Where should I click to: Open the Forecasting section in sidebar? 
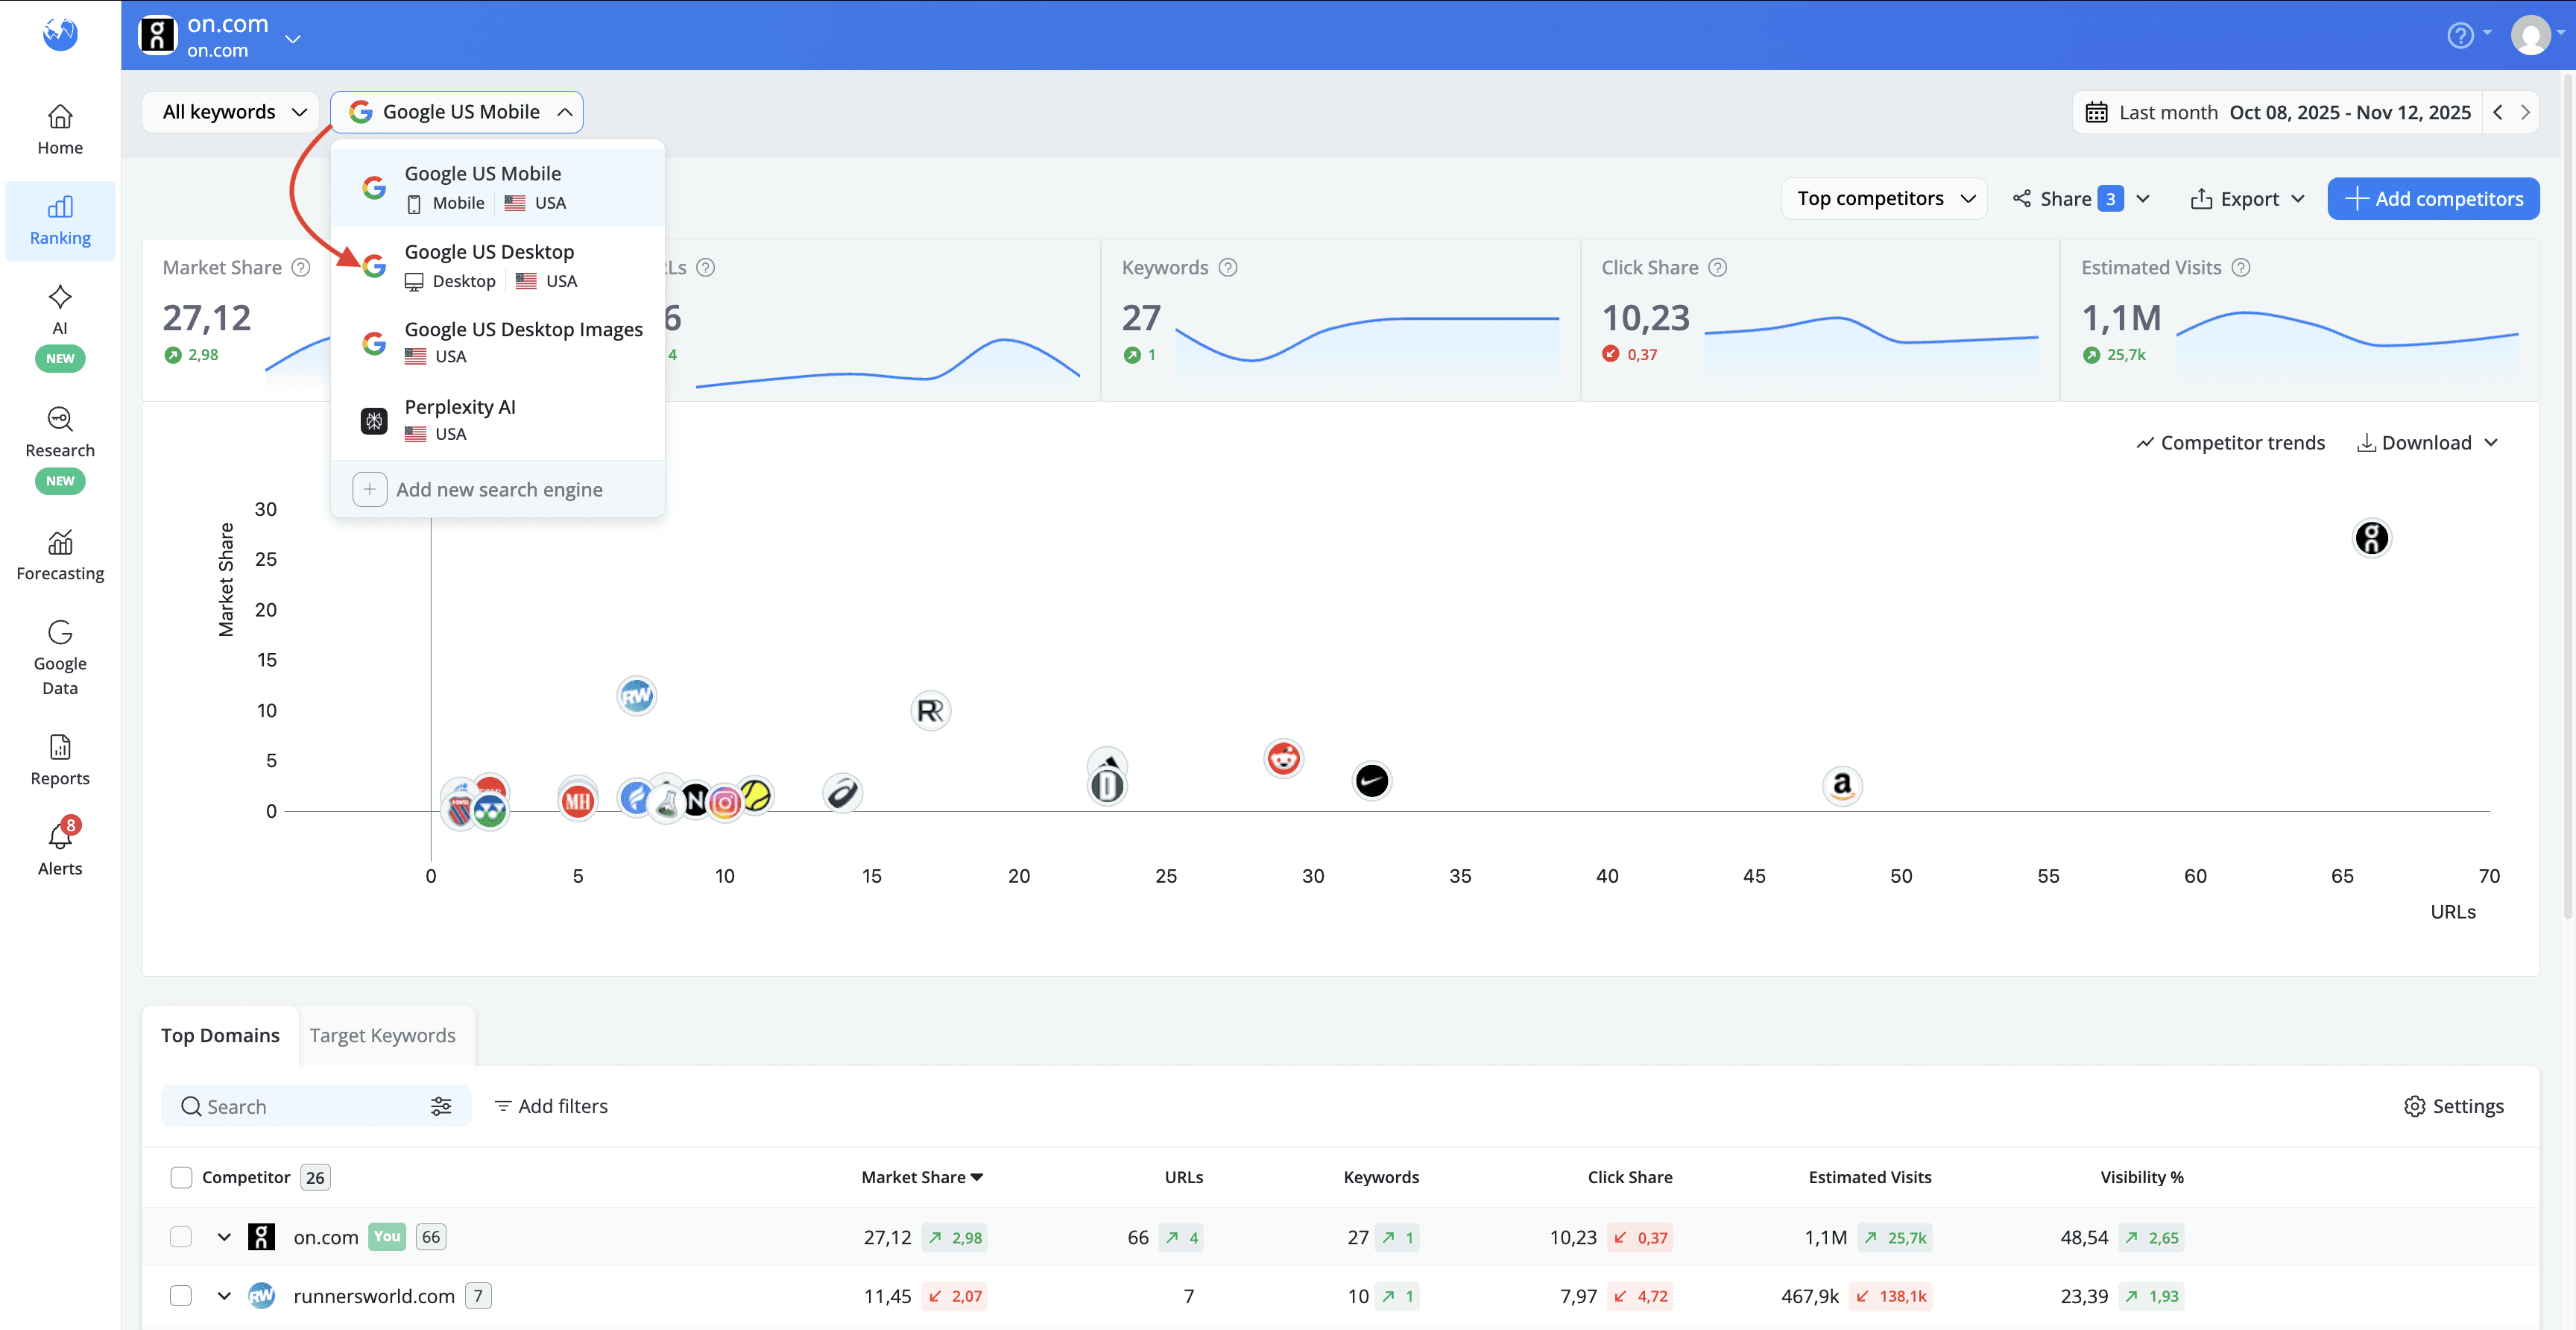[60, 555]
